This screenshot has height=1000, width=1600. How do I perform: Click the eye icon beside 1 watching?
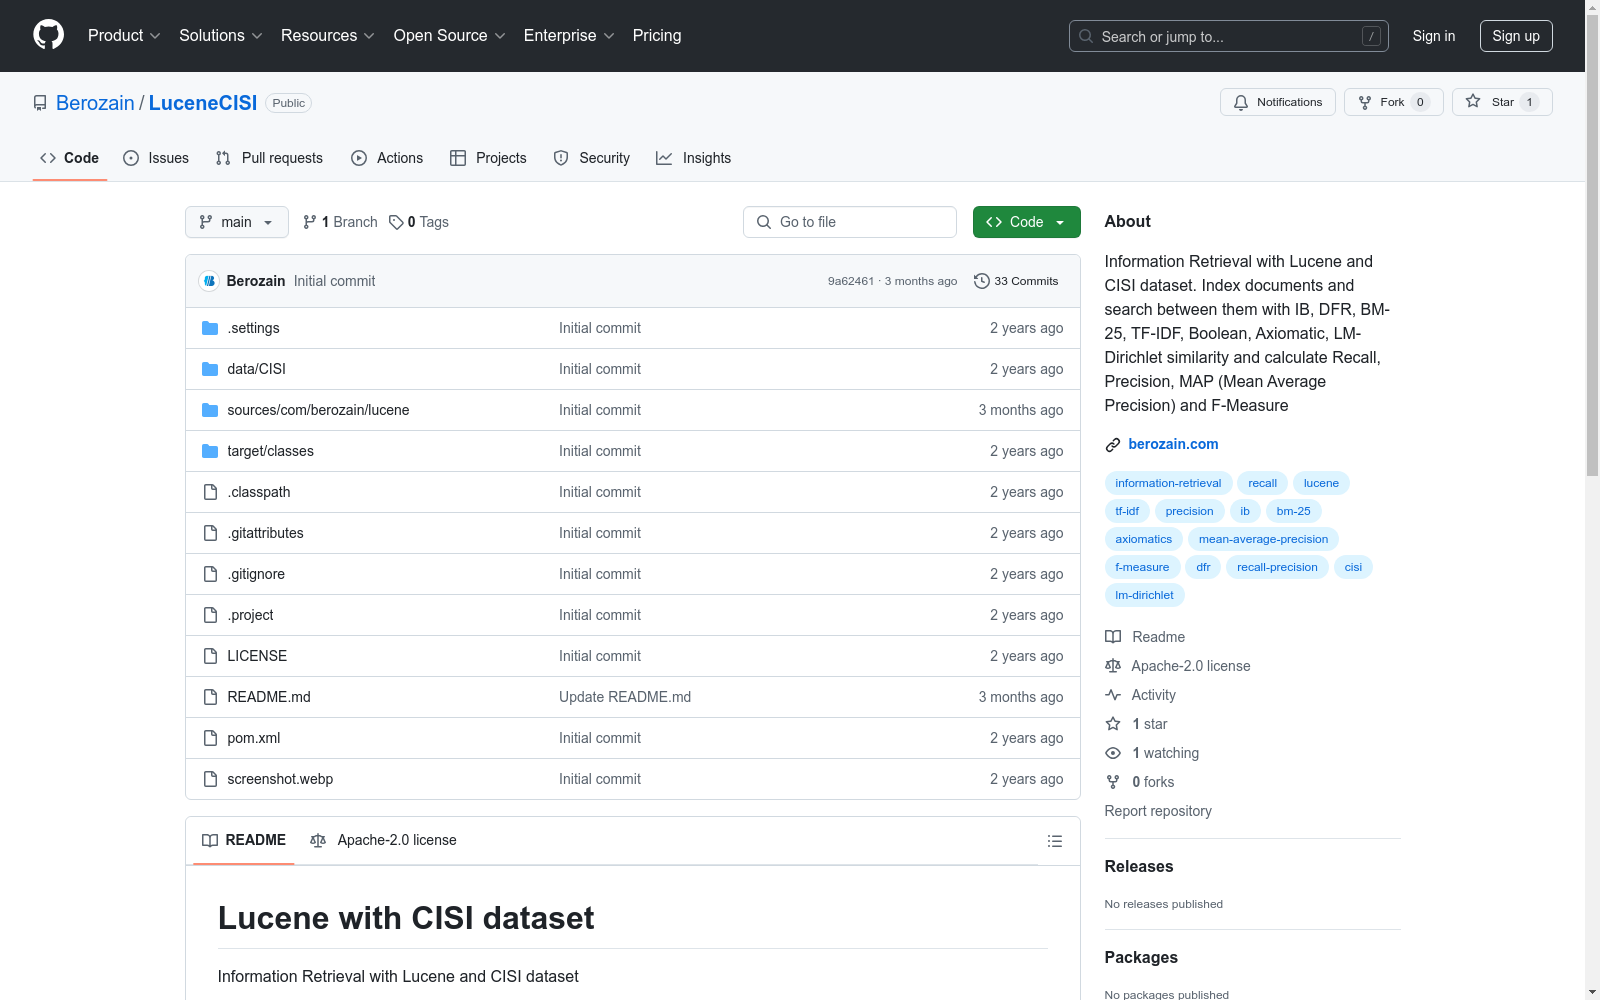pyautogui.click(x=1113, y=753)
